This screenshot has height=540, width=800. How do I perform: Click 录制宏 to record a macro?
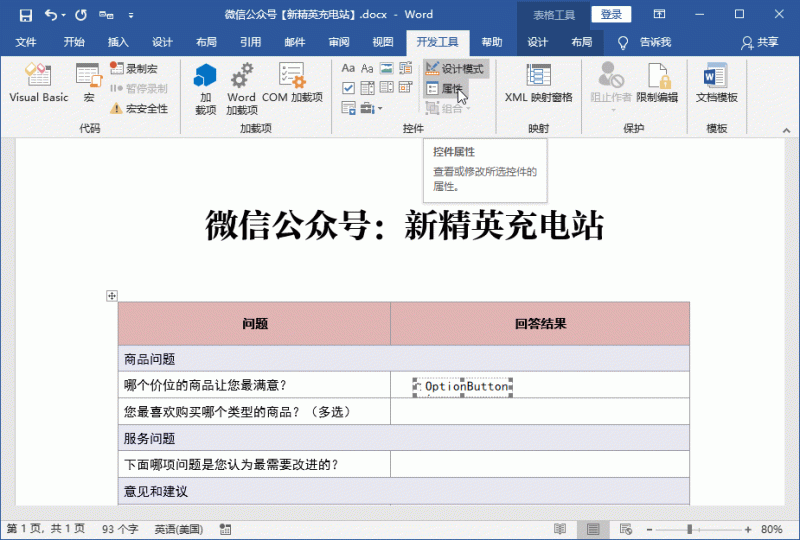point(134,68)
